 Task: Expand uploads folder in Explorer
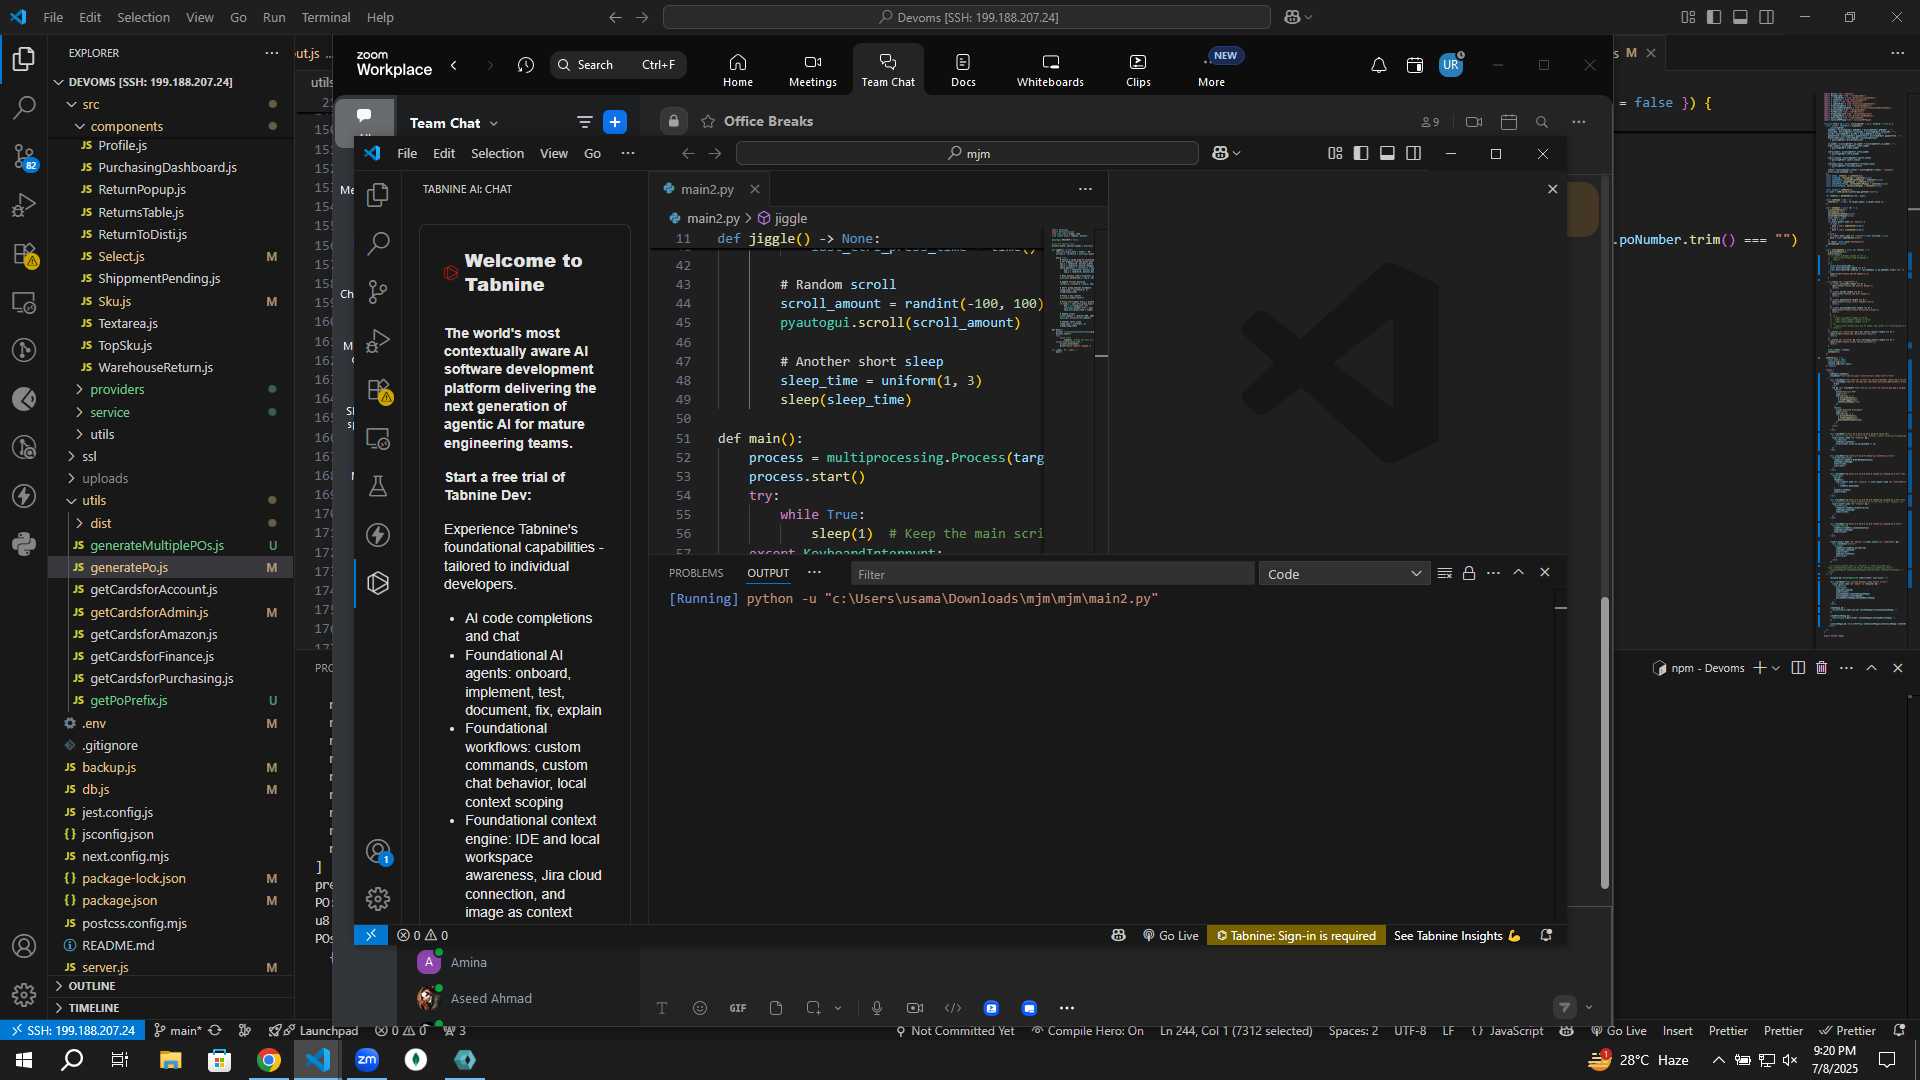point(105,479)
